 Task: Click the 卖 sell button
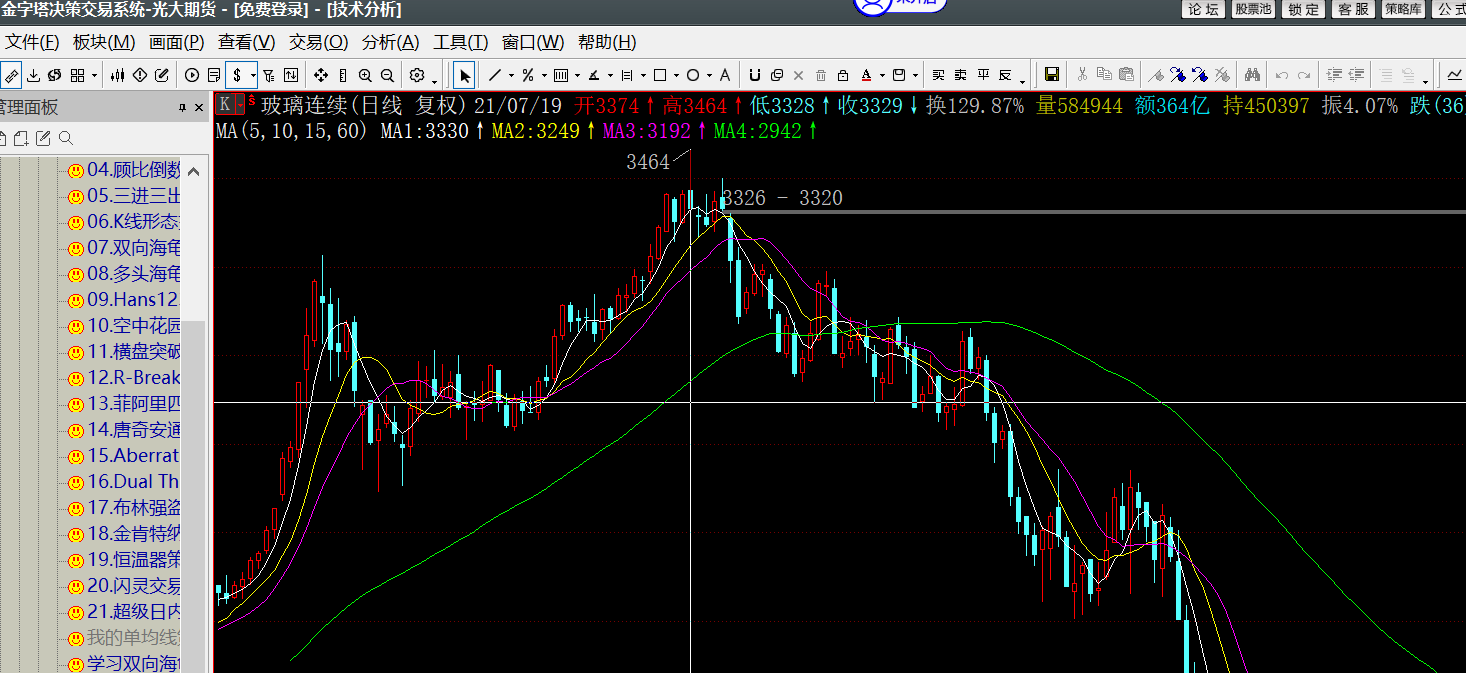pos(960,75)
